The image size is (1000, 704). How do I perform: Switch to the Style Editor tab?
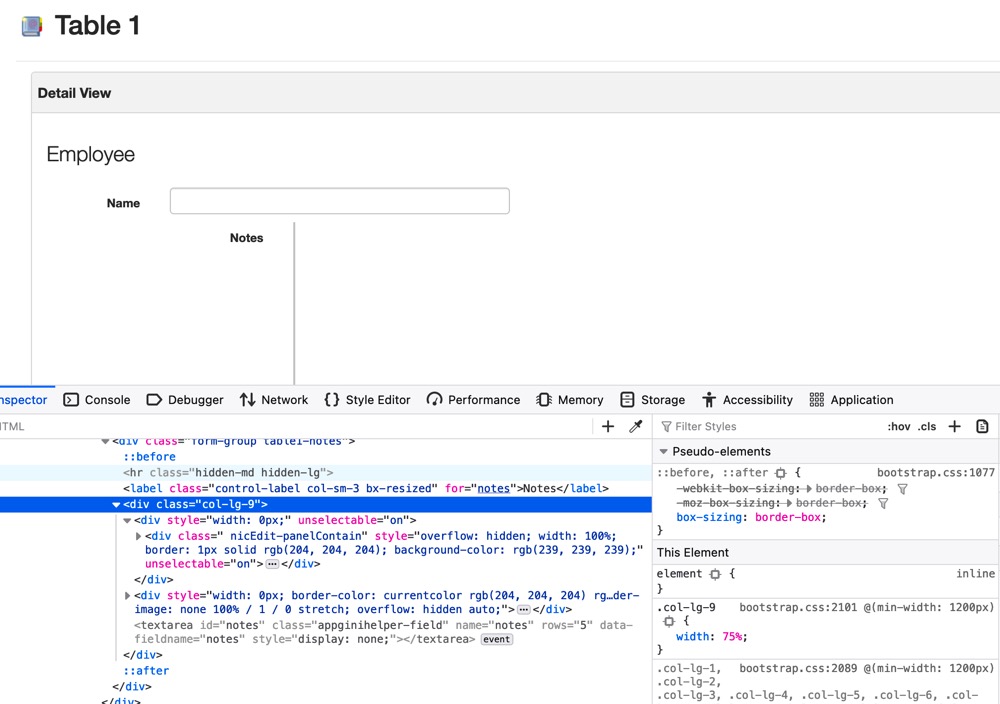pos(367,400)
